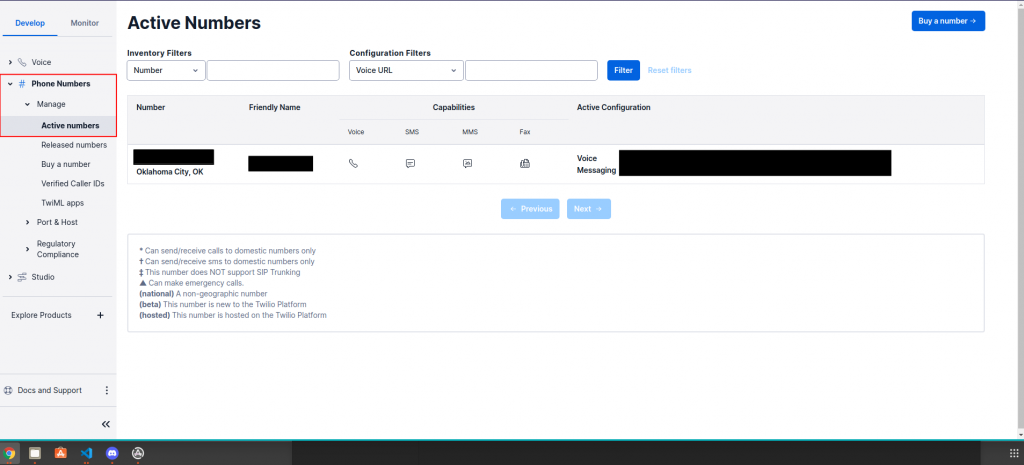The image size is (1024, 465).
Task: Expand the Port & Host chevron
Action: [x=27, y=222]
